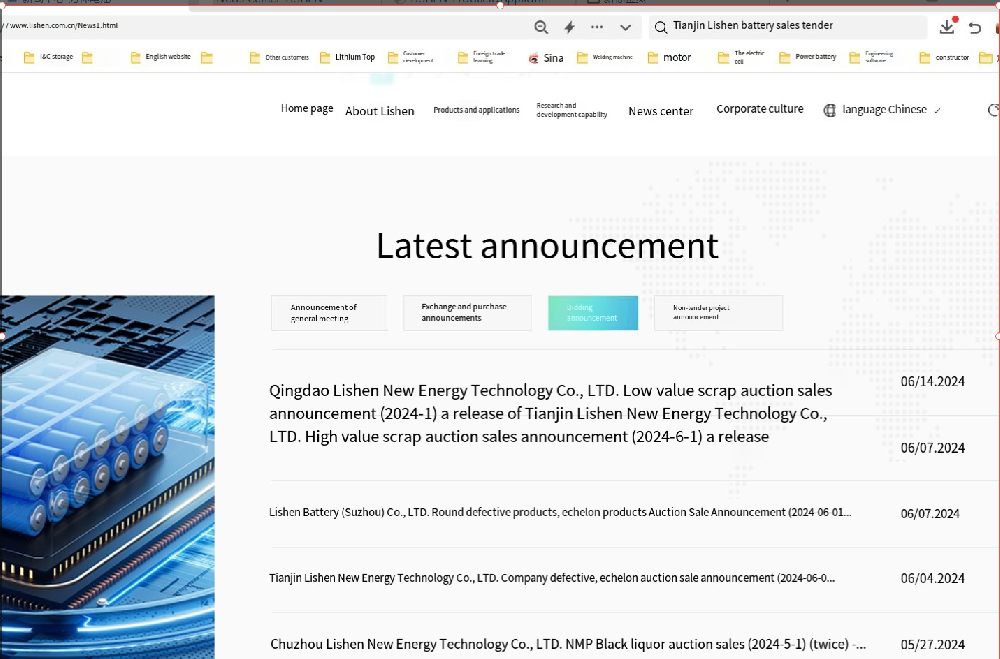Image resolution: width=1000 pixels, height=659 pixels.
Task: Open the downloads icon with red badge
Action: tap(948, 26)
